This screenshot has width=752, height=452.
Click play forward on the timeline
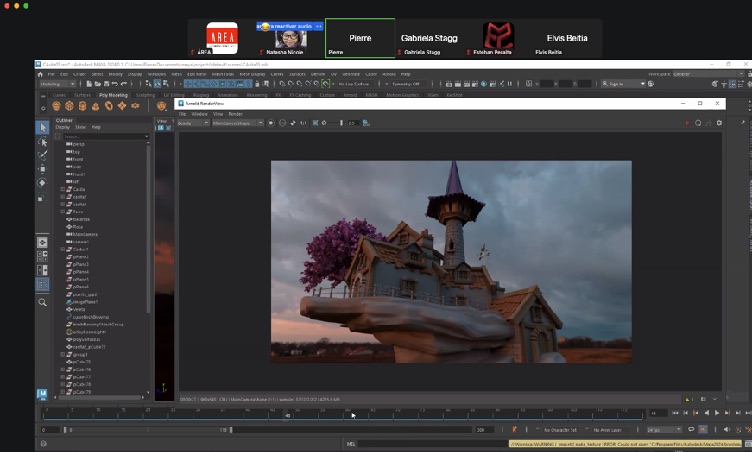(x=717, y=413)
